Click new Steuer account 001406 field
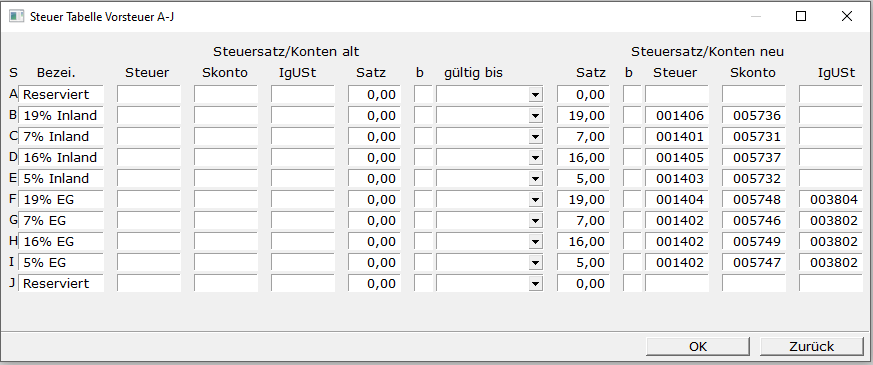 (676, 116)
